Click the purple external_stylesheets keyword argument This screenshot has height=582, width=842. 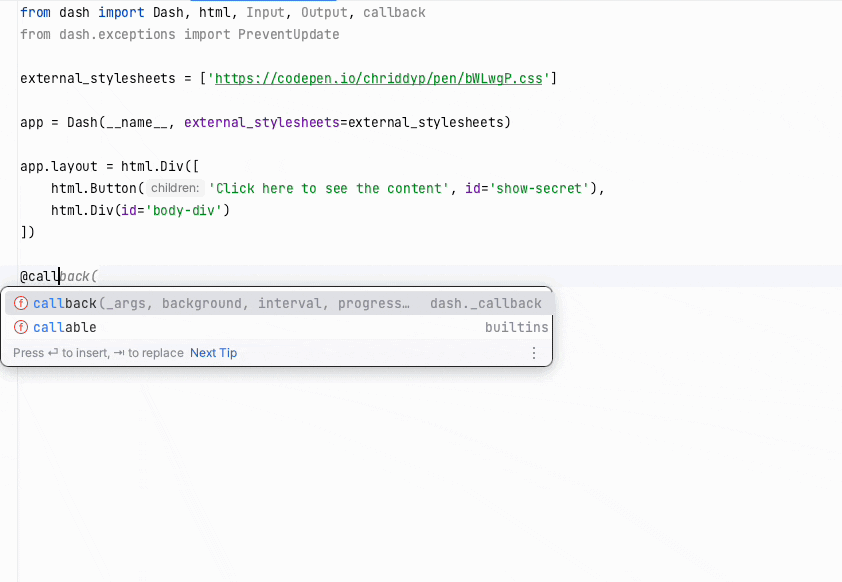pos(262,122)
